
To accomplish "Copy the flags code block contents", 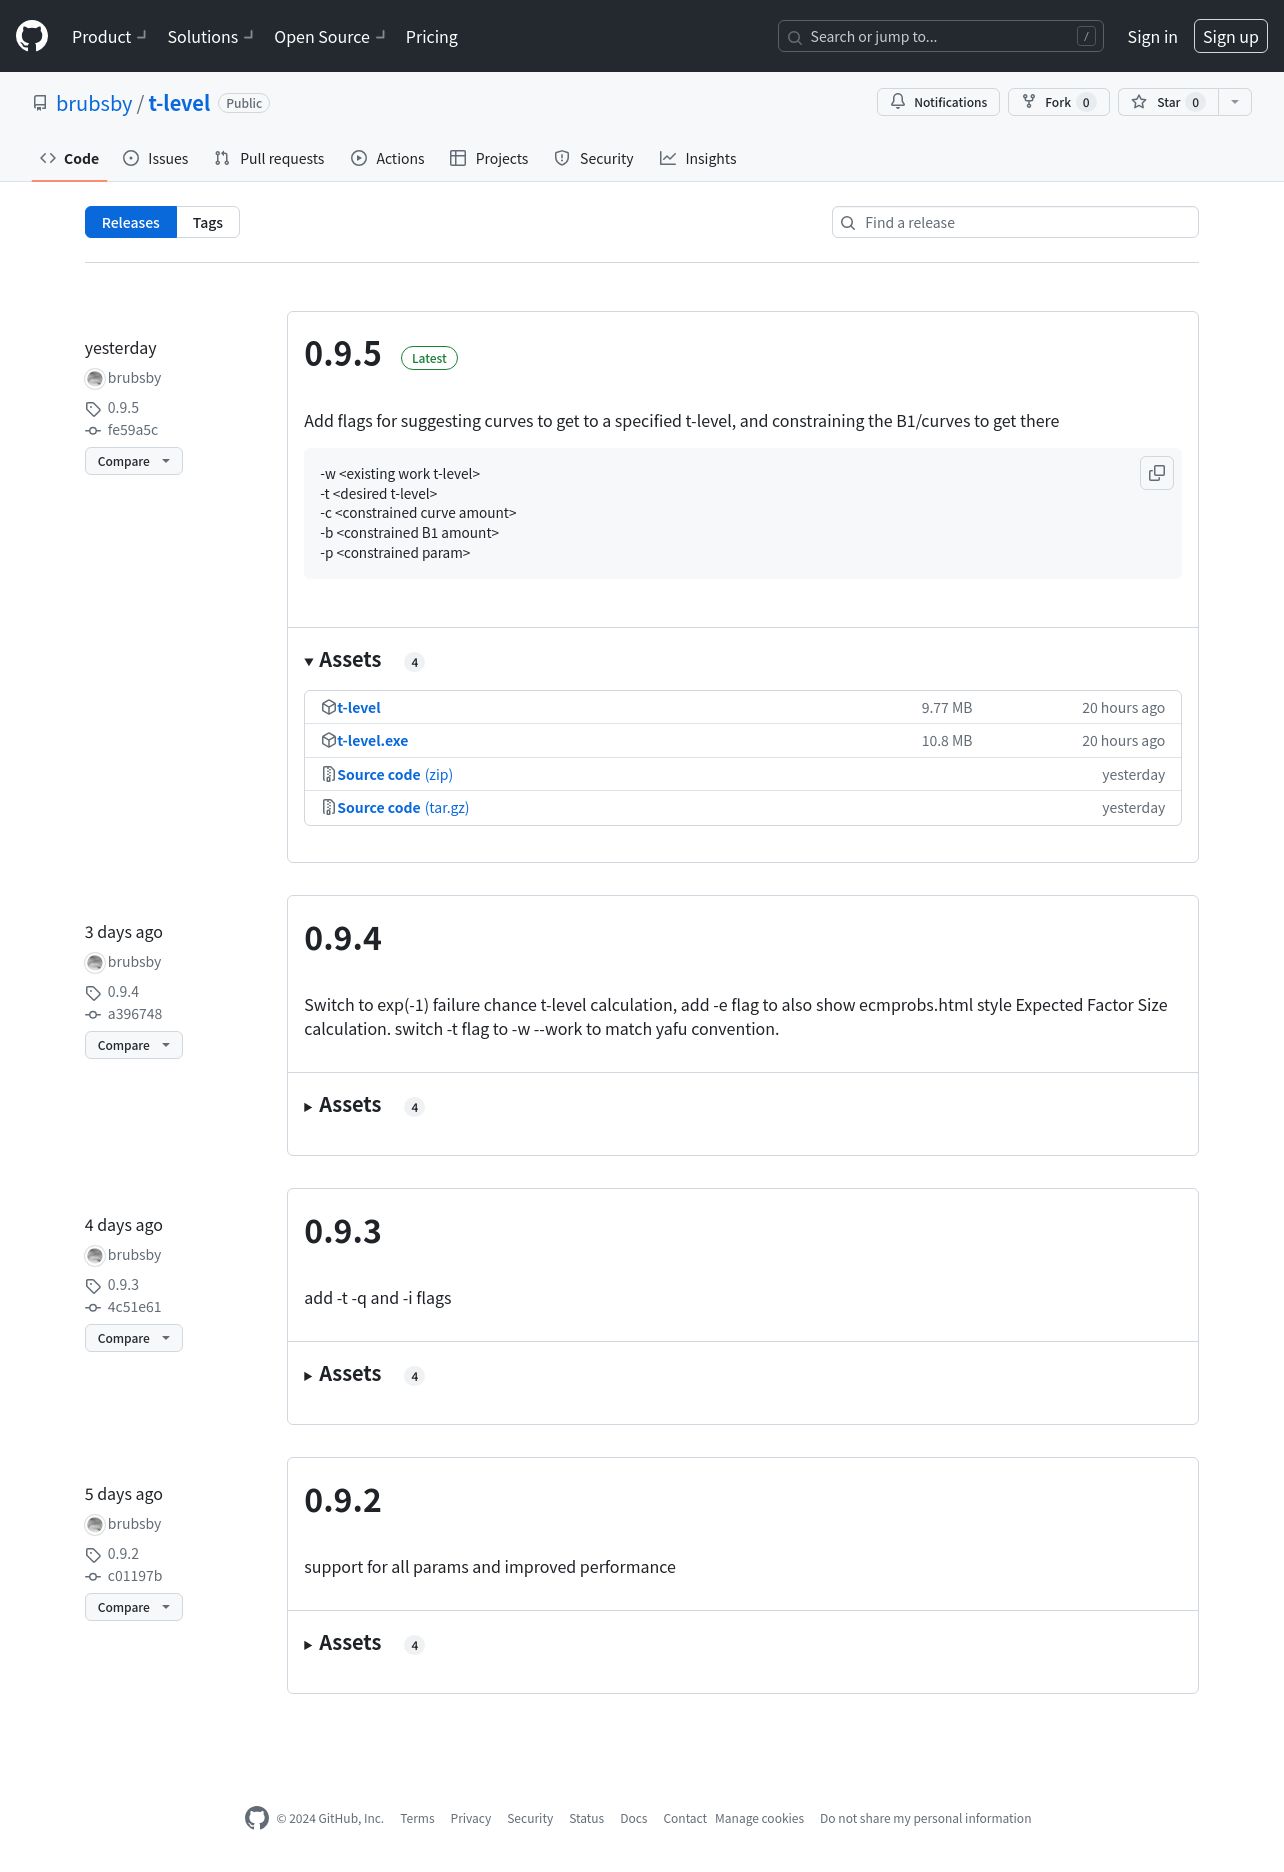I will [x=1157, y=473].
